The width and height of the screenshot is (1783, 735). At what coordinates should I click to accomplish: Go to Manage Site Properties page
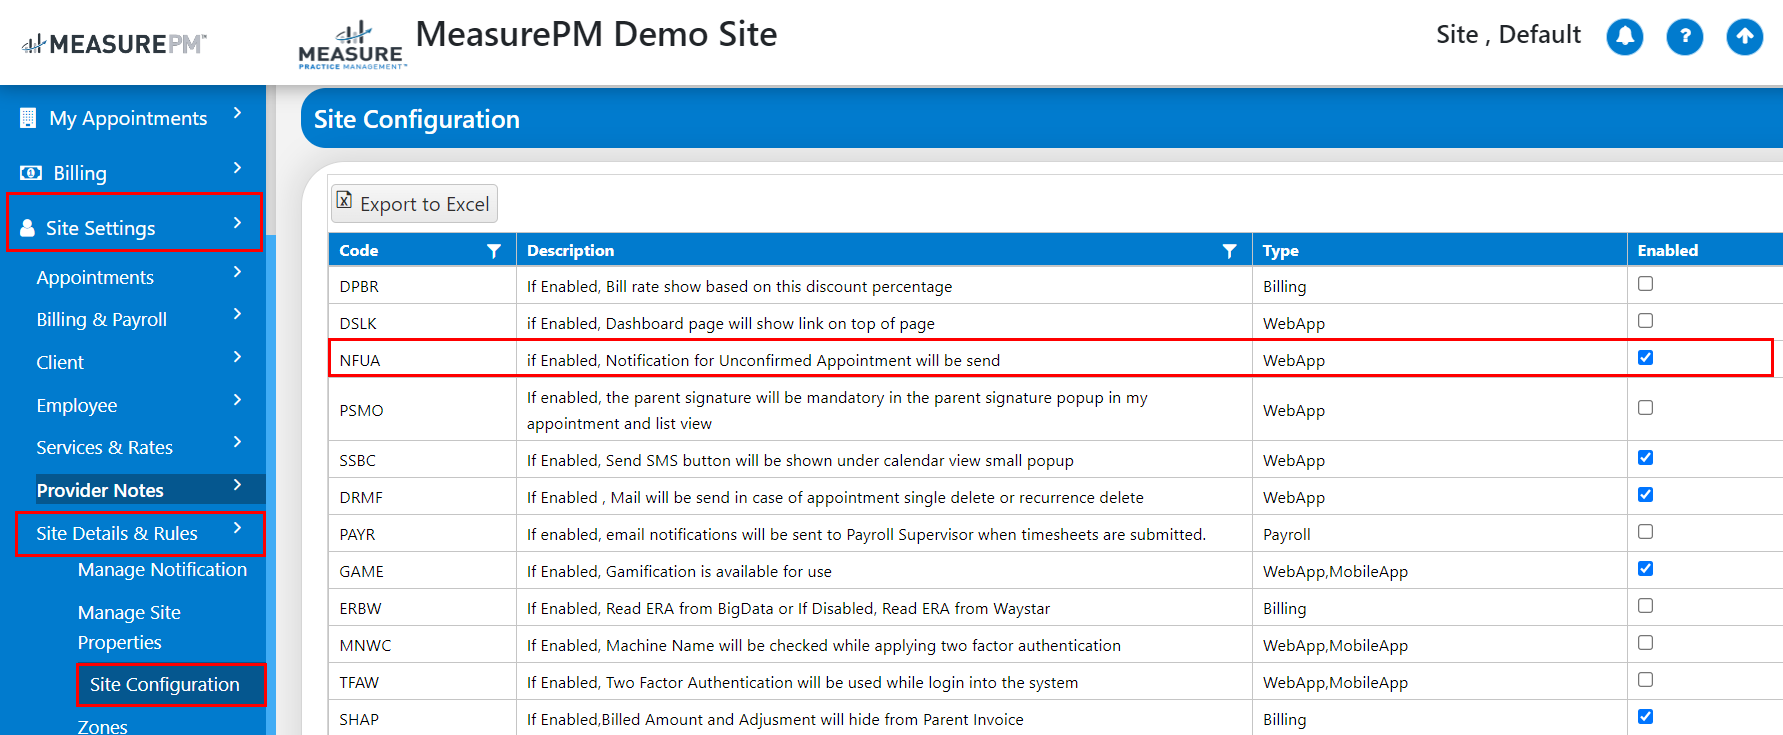coord(129,627)
